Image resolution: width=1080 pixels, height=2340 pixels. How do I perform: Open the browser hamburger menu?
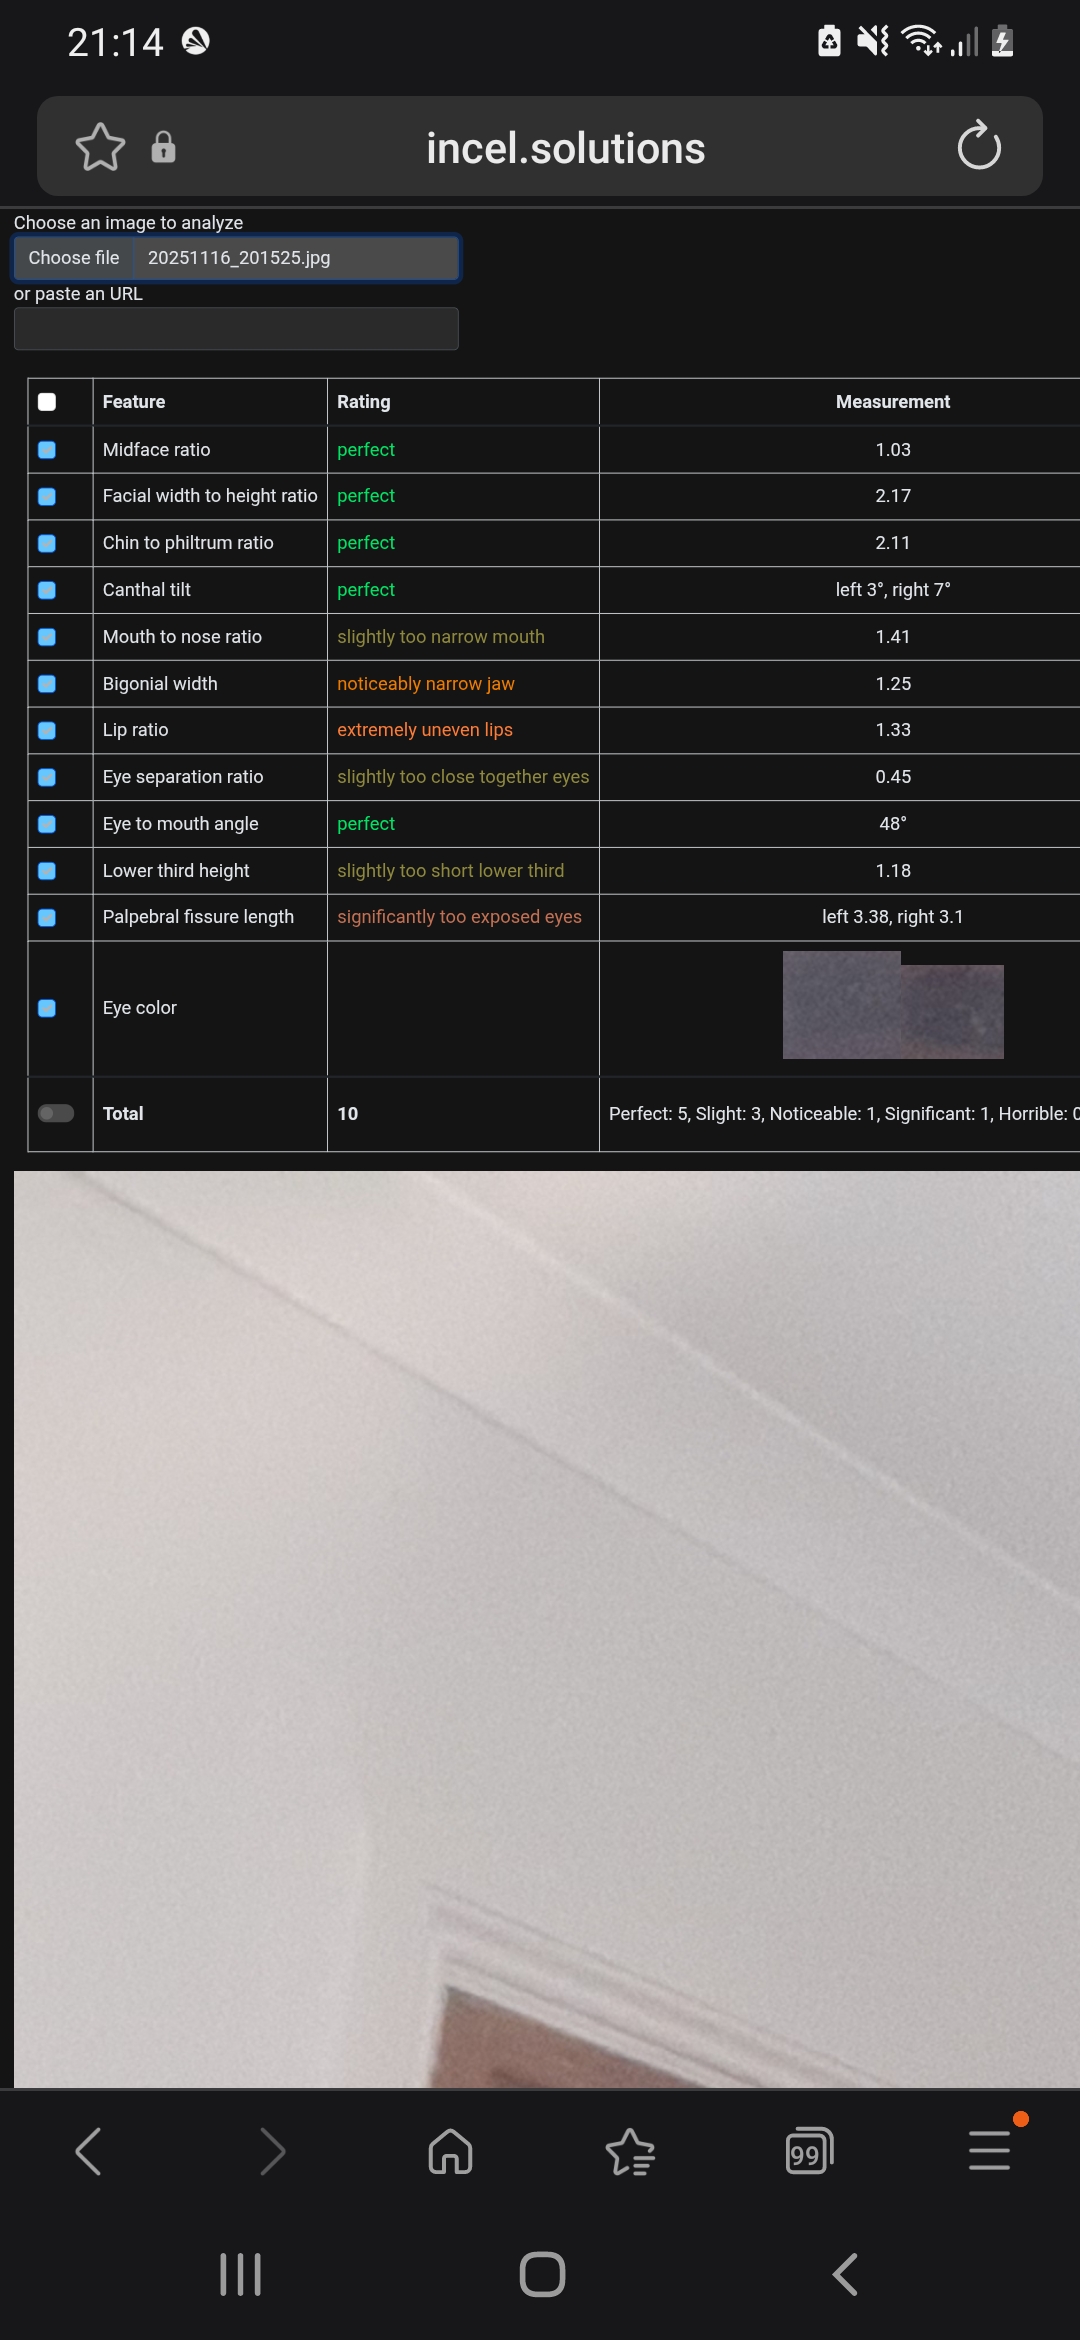coord(989,2151)
